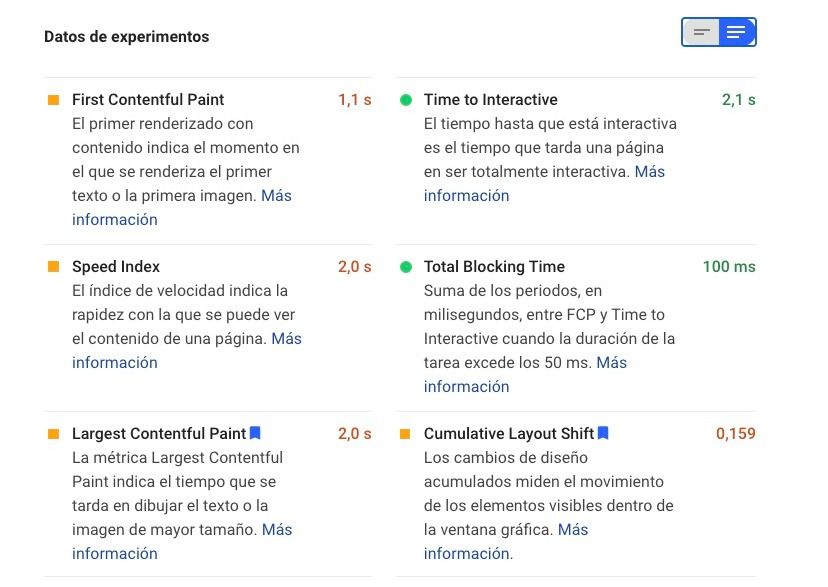
Task: Click the blue bookmark icon after Cumulative Layout Shift
Action: point(603,433)
